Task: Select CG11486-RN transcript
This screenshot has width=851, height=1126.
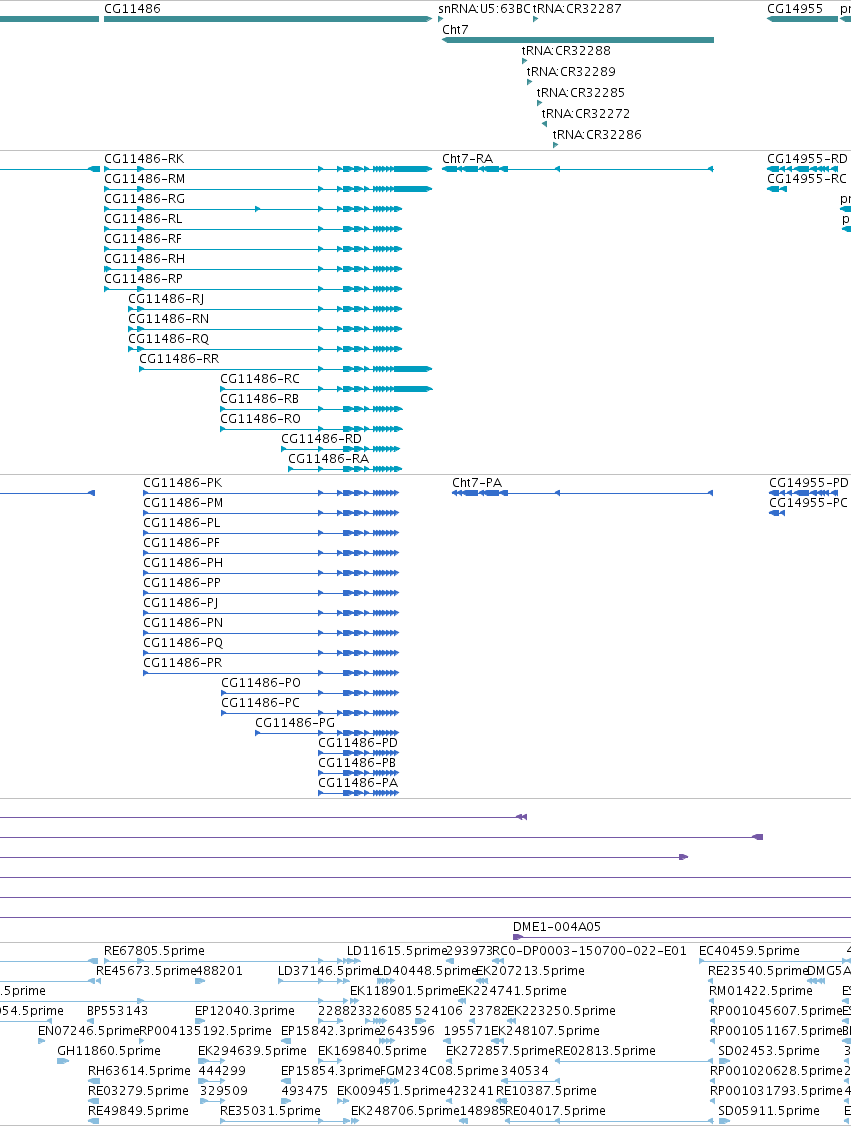Action: [169, 319]
